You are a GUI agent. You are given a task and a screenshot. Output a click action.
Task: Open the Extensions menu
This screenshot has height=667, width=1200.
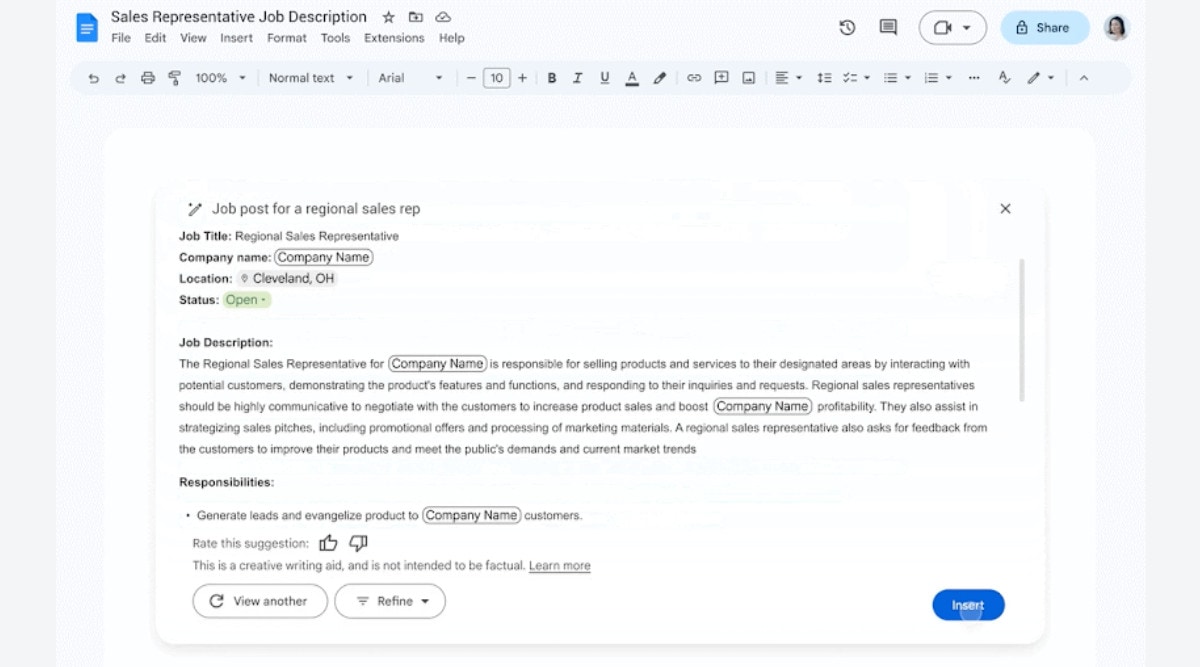[x=394, y=38]
